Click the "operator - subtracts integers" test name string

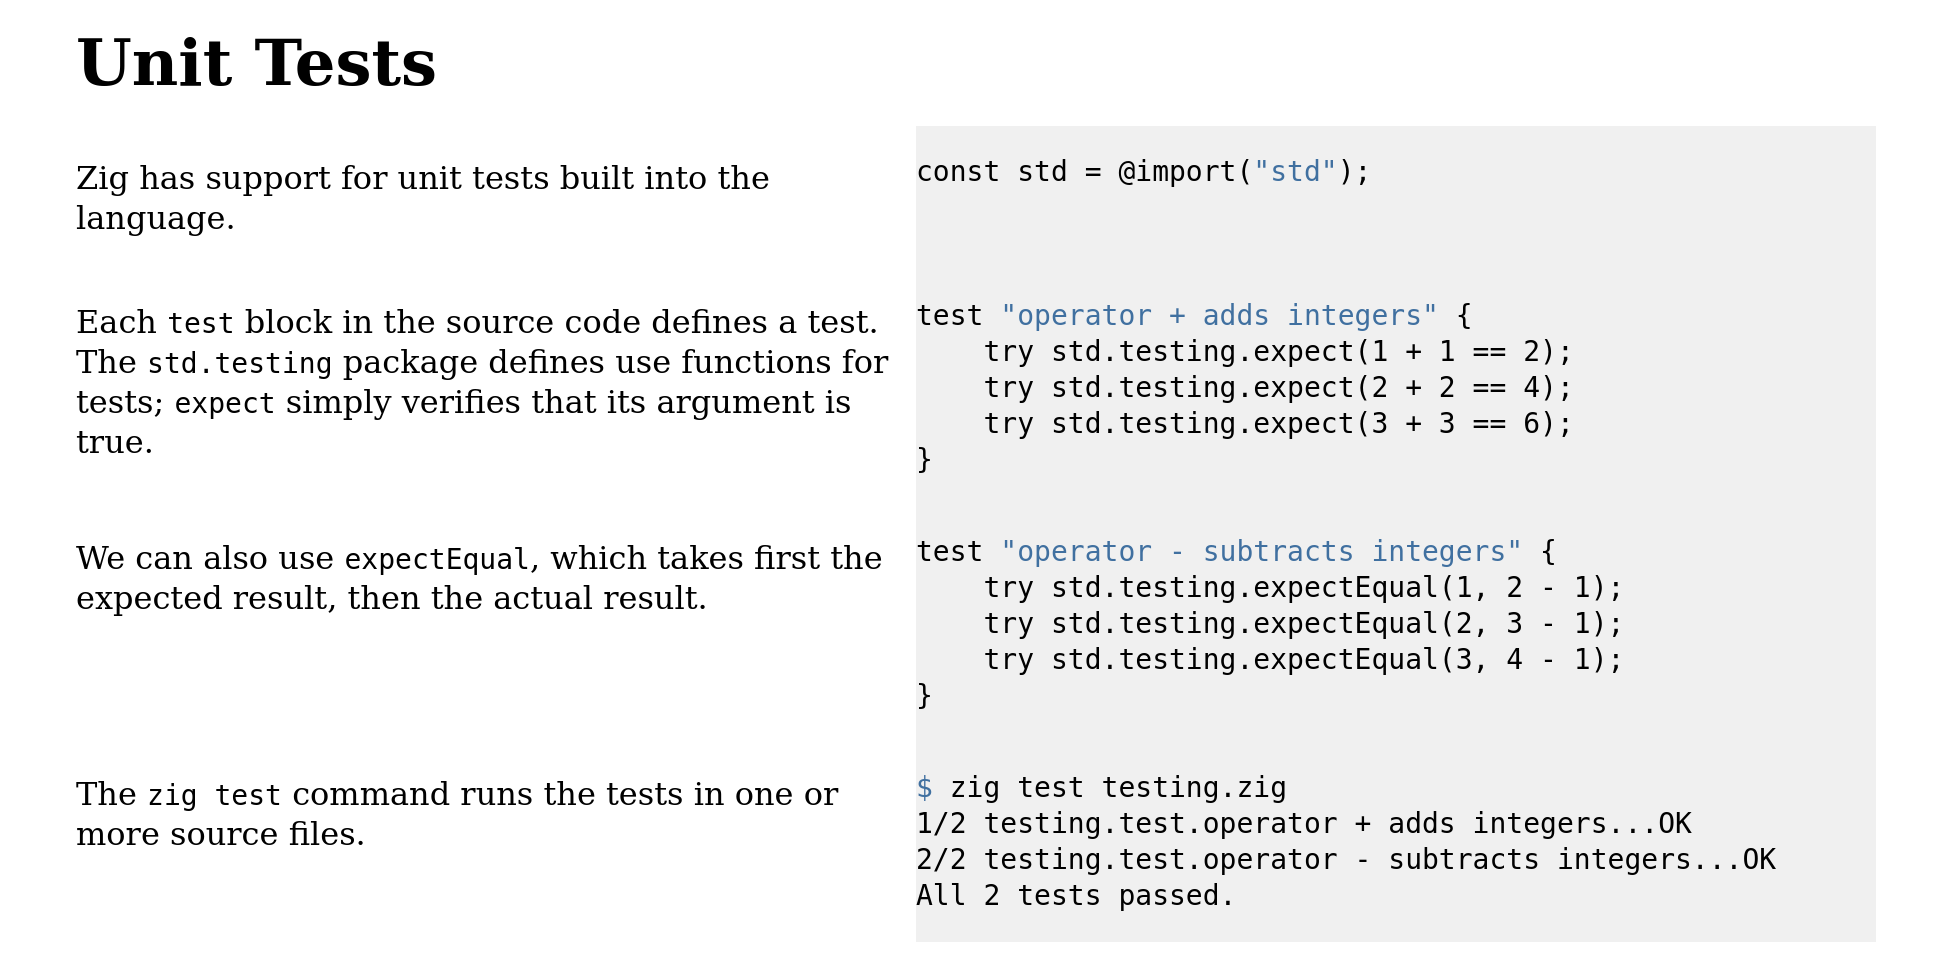(1260, 552)
